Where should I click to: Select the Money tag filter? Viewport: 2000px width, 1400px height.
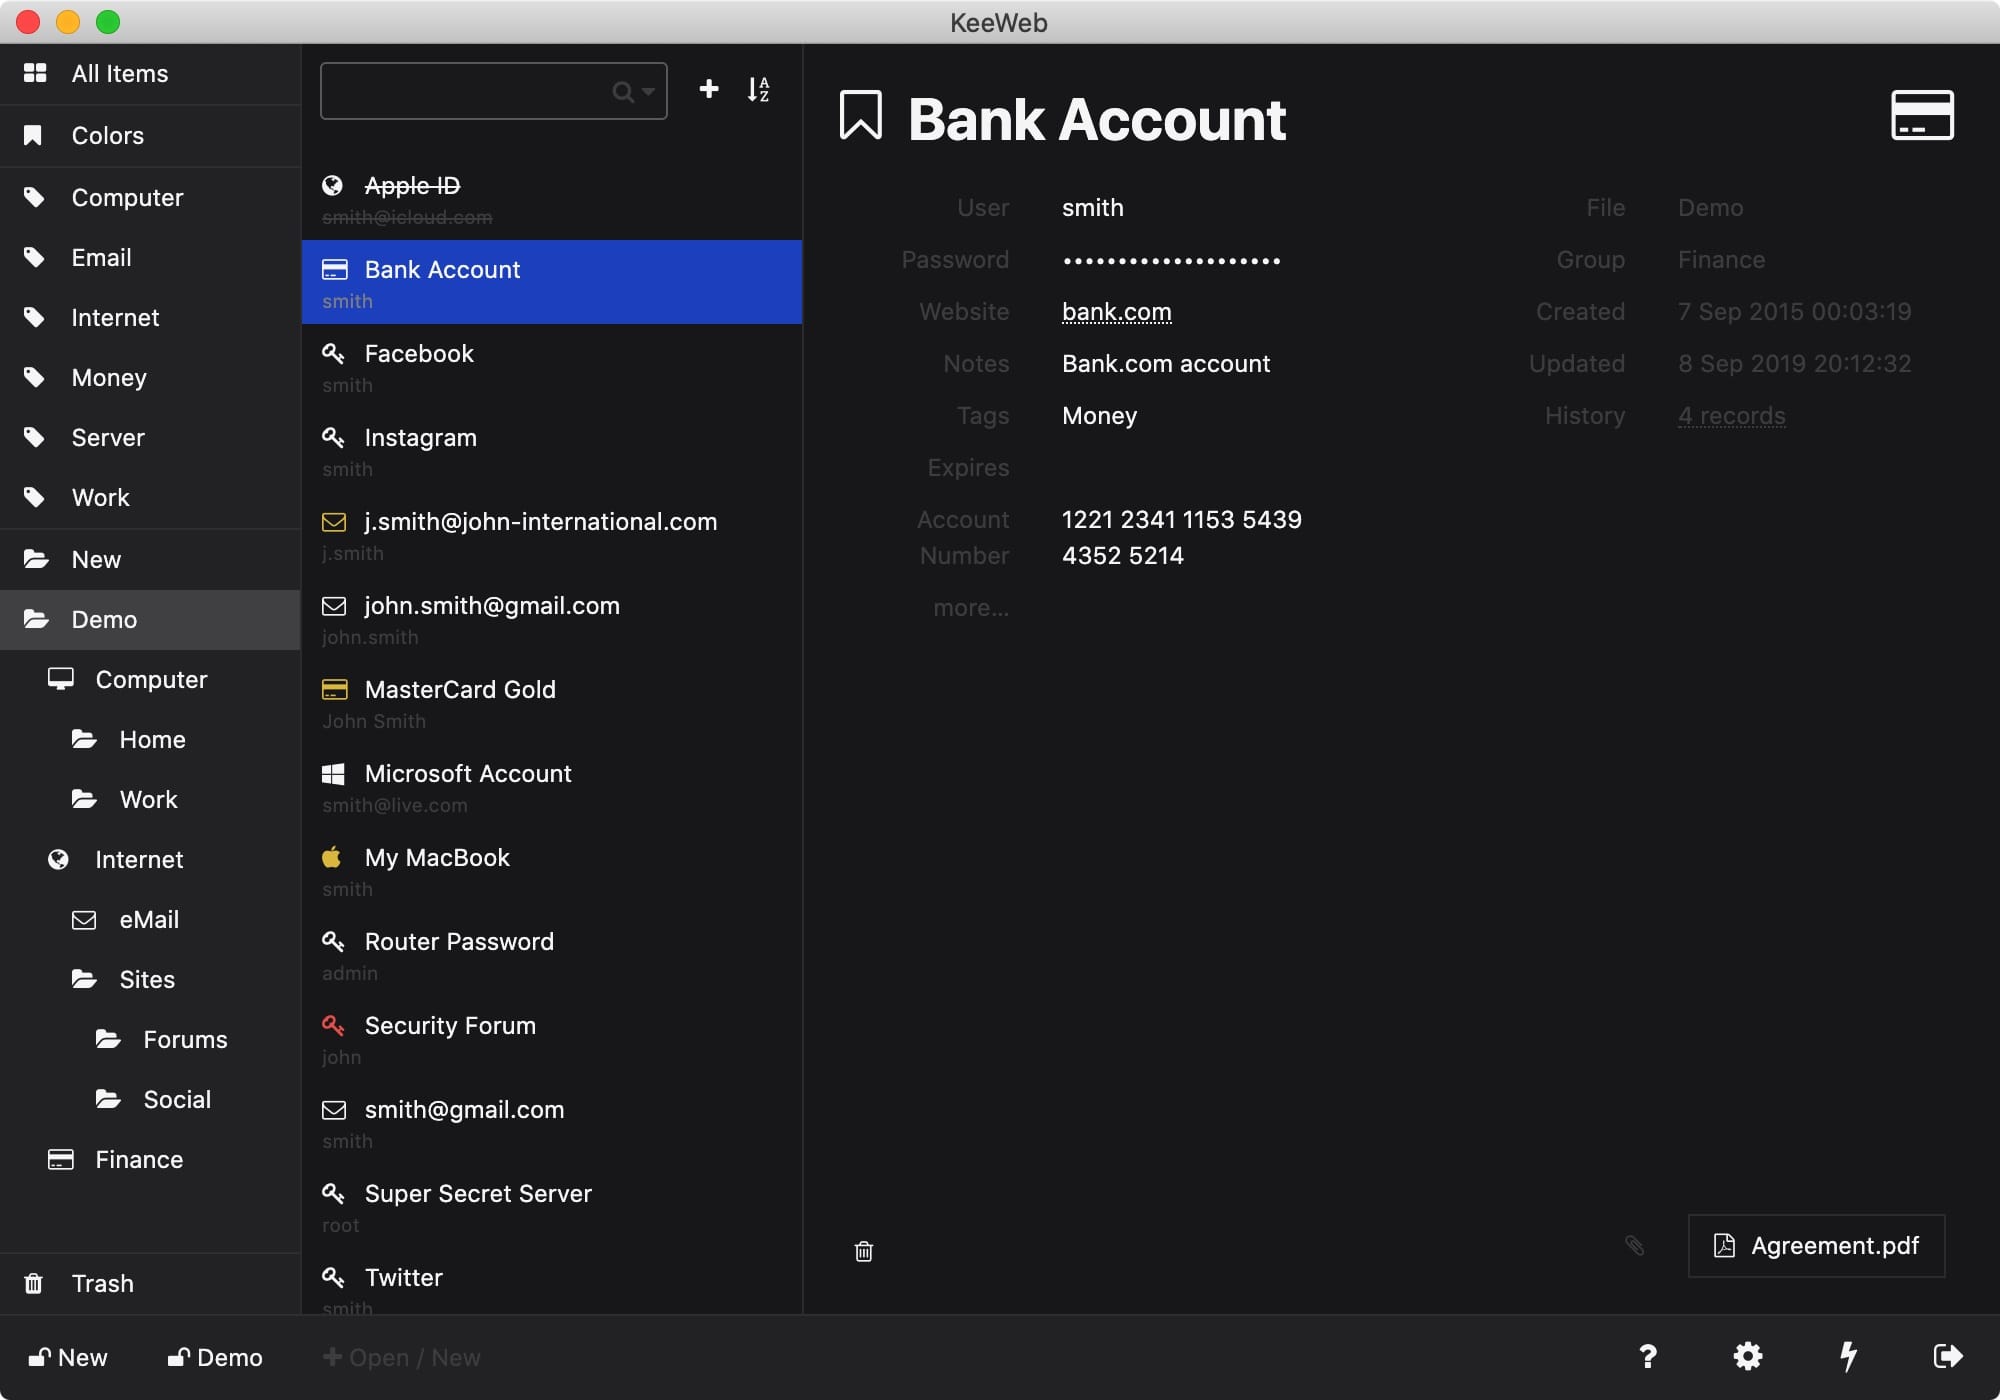(108, 375)
